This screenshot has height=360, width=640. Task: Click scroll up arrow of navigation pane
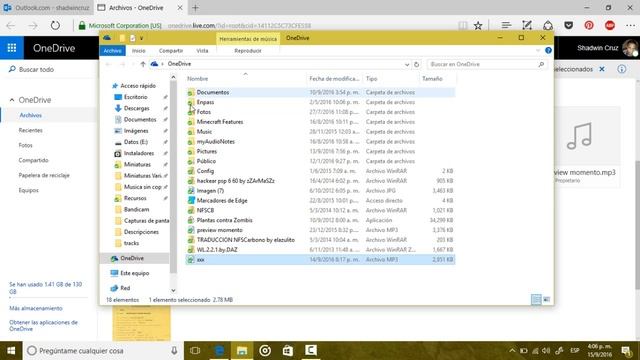pos(173,77)
